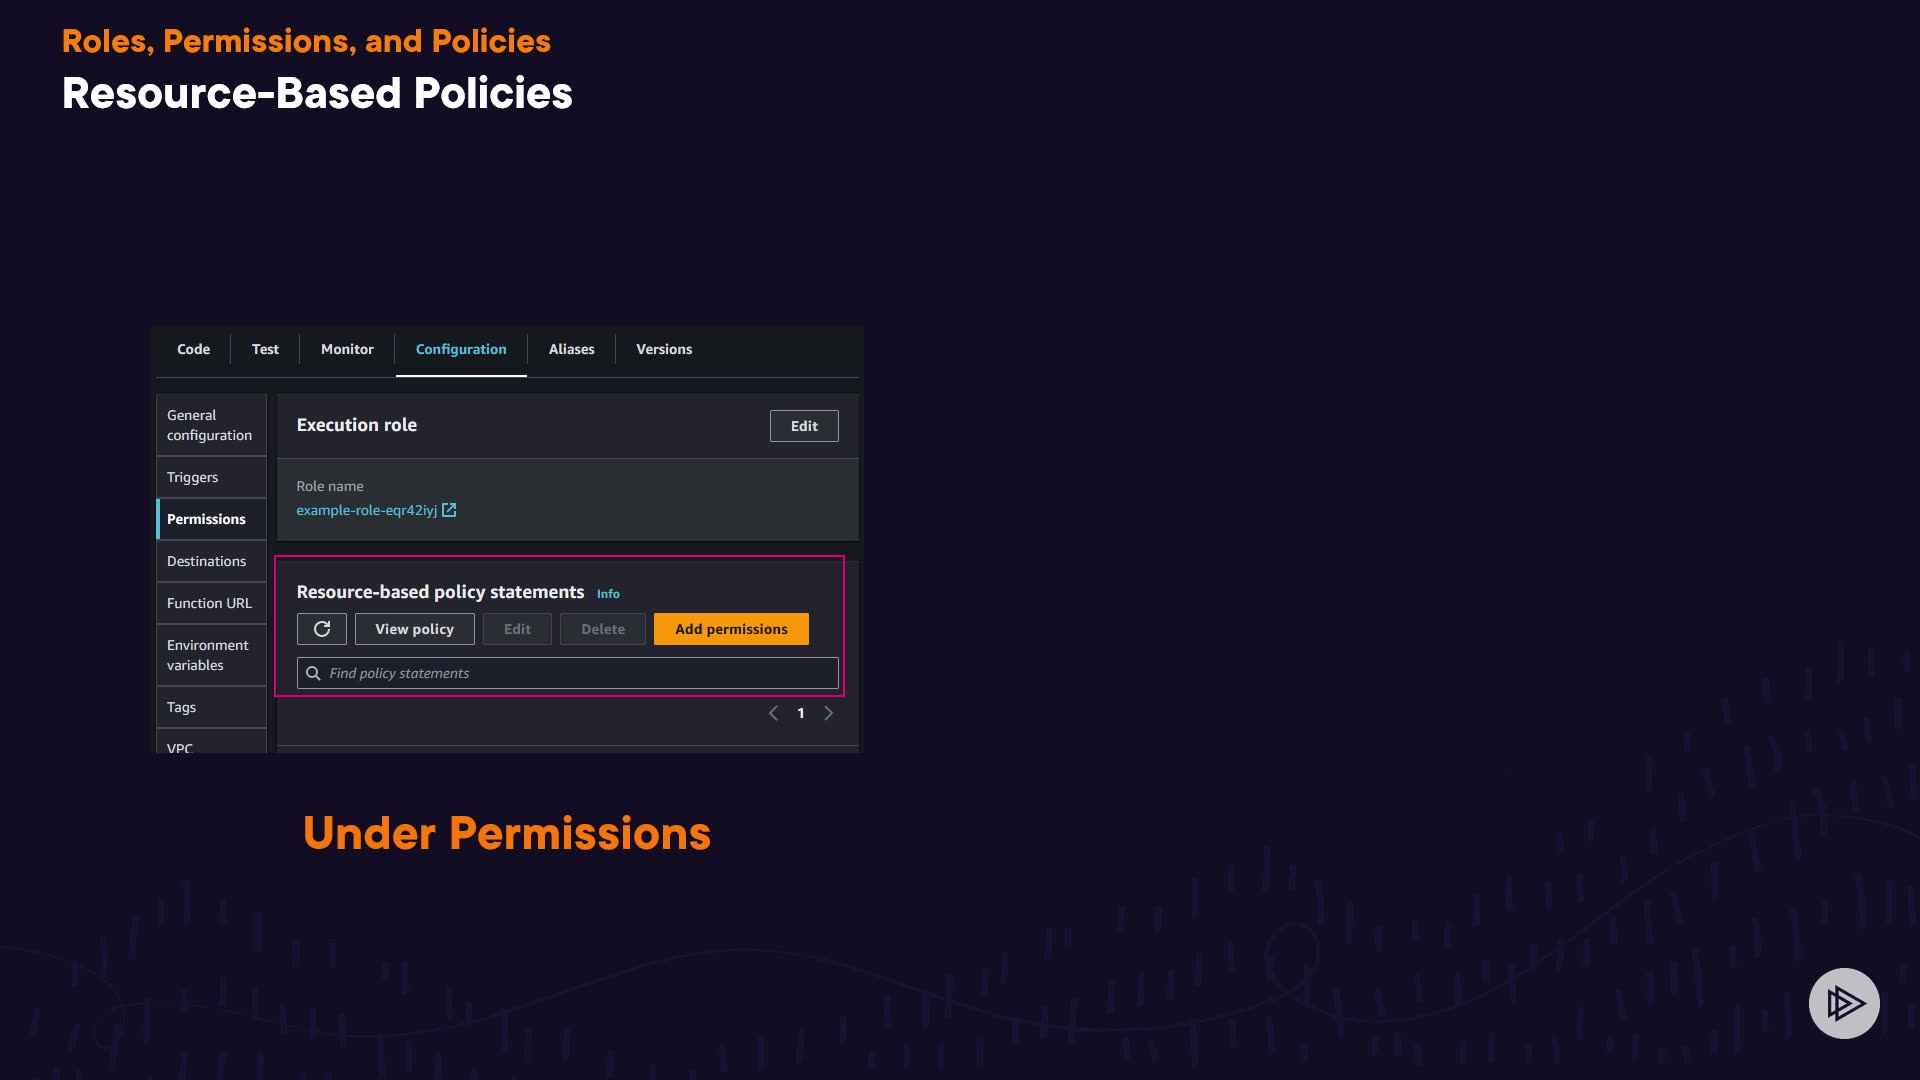Click the search magnifier icon in policy field
Viewport: 1920px width, 1080px height.
click(313, 673)
